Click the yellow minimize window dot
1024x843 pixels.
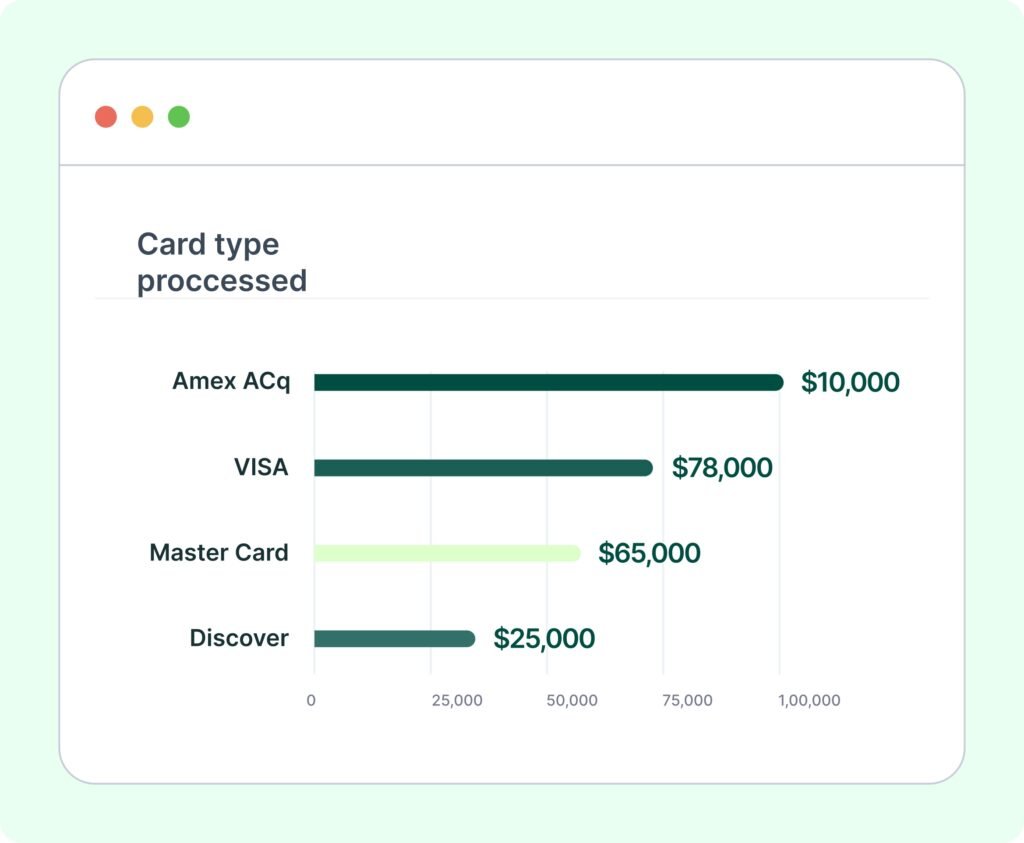143,117
